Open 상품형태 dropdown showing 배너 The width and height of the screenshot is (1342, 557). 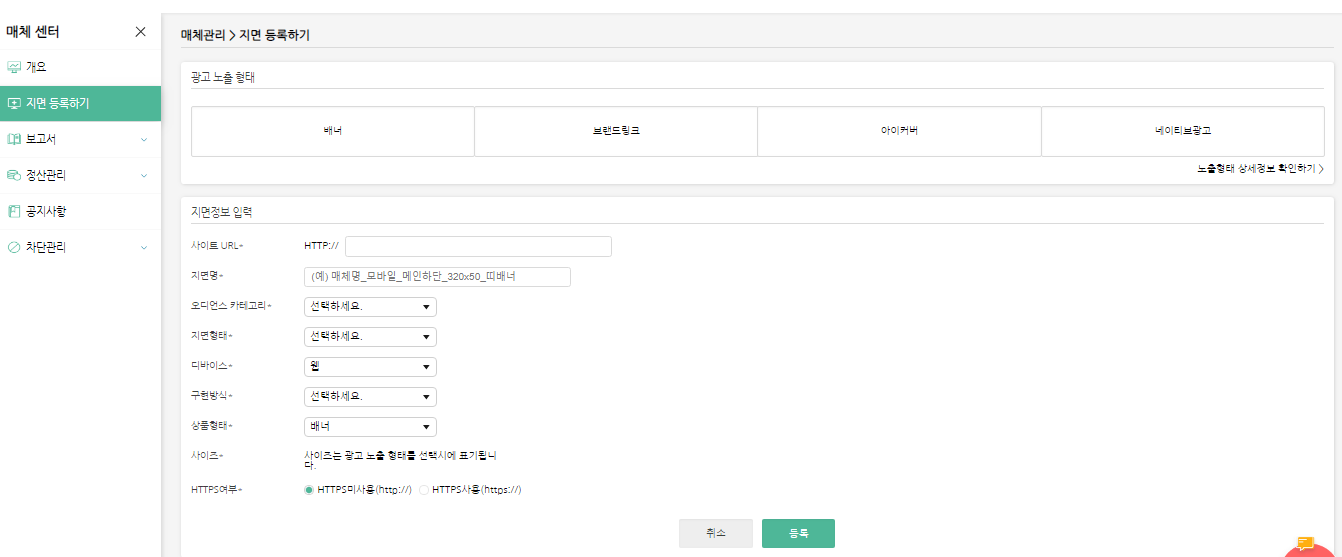(370, 427)
